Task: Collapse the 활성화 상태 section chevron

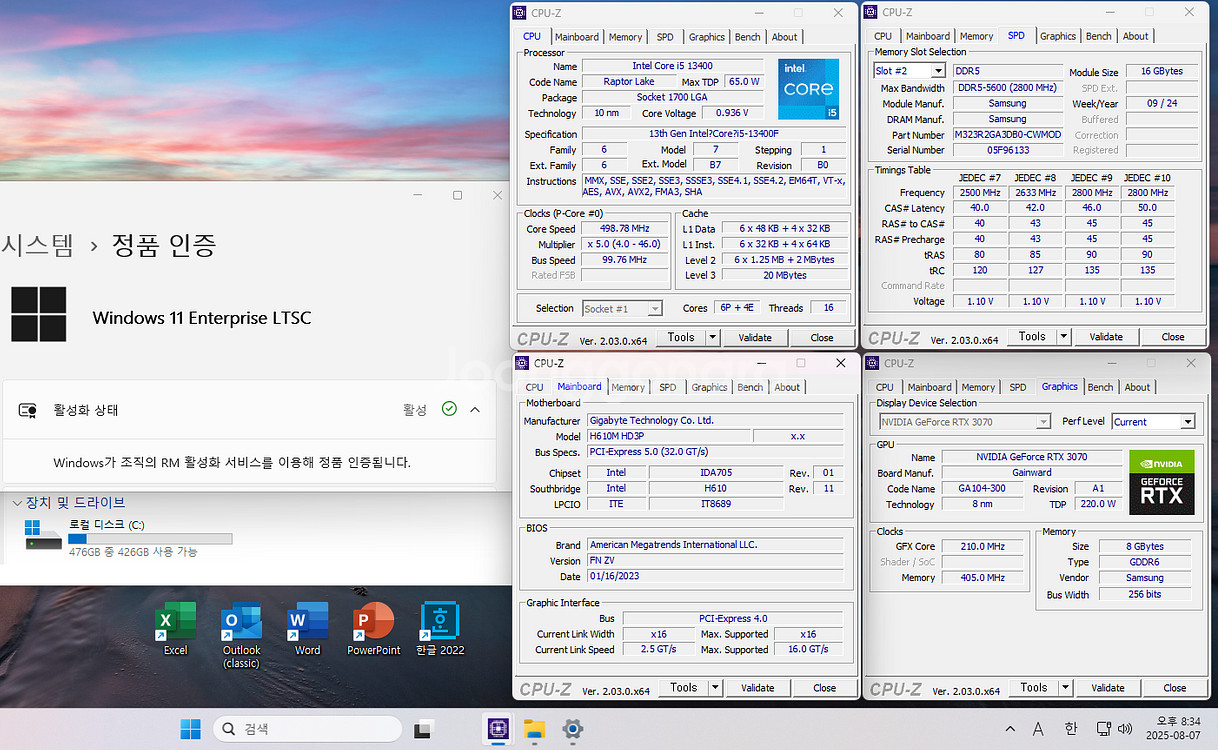Action: (475, 409)
